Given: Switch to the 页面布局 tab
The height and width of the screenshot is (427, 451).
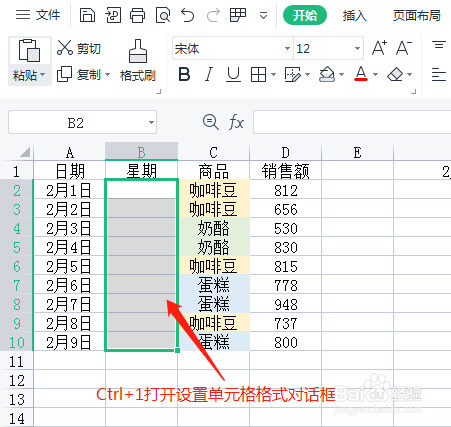Looking at the screenshot, I should [x=417, y=16].
